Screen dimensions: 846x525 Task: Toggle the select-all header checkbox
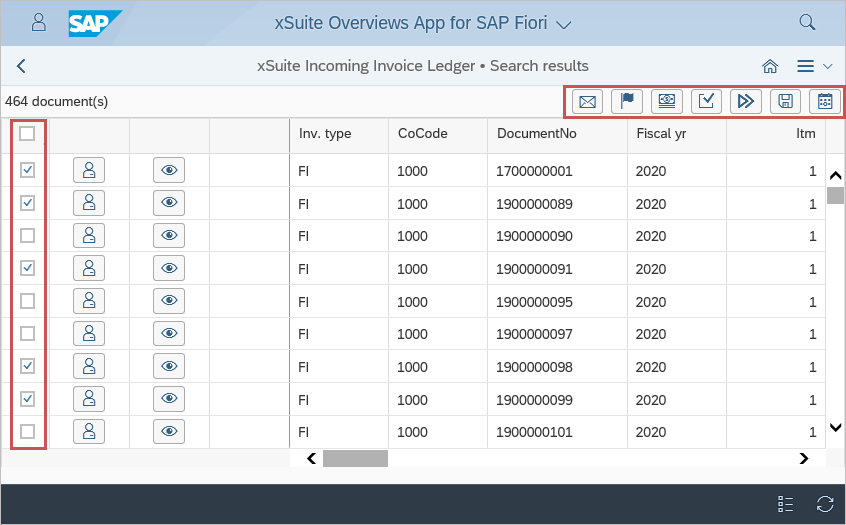pos(27,133)
